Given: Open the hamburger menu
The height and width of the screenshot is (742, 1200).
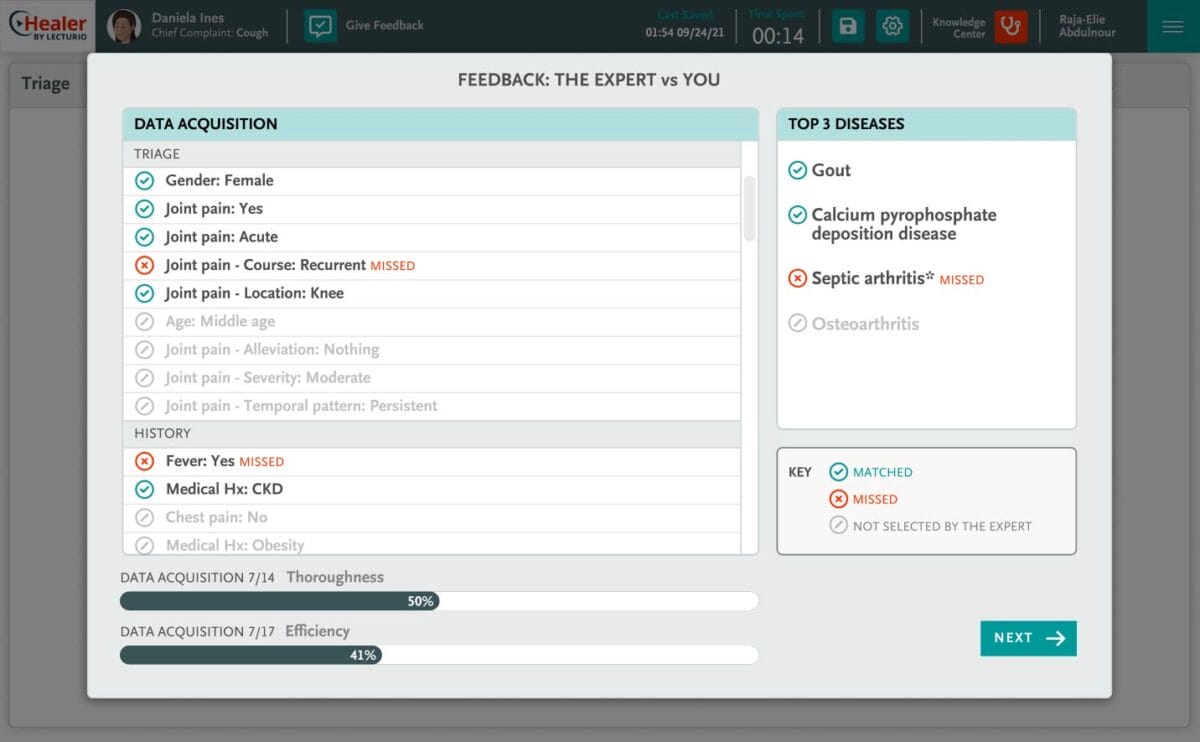Looking at the screenshot, I should (x=1173, y=26).
